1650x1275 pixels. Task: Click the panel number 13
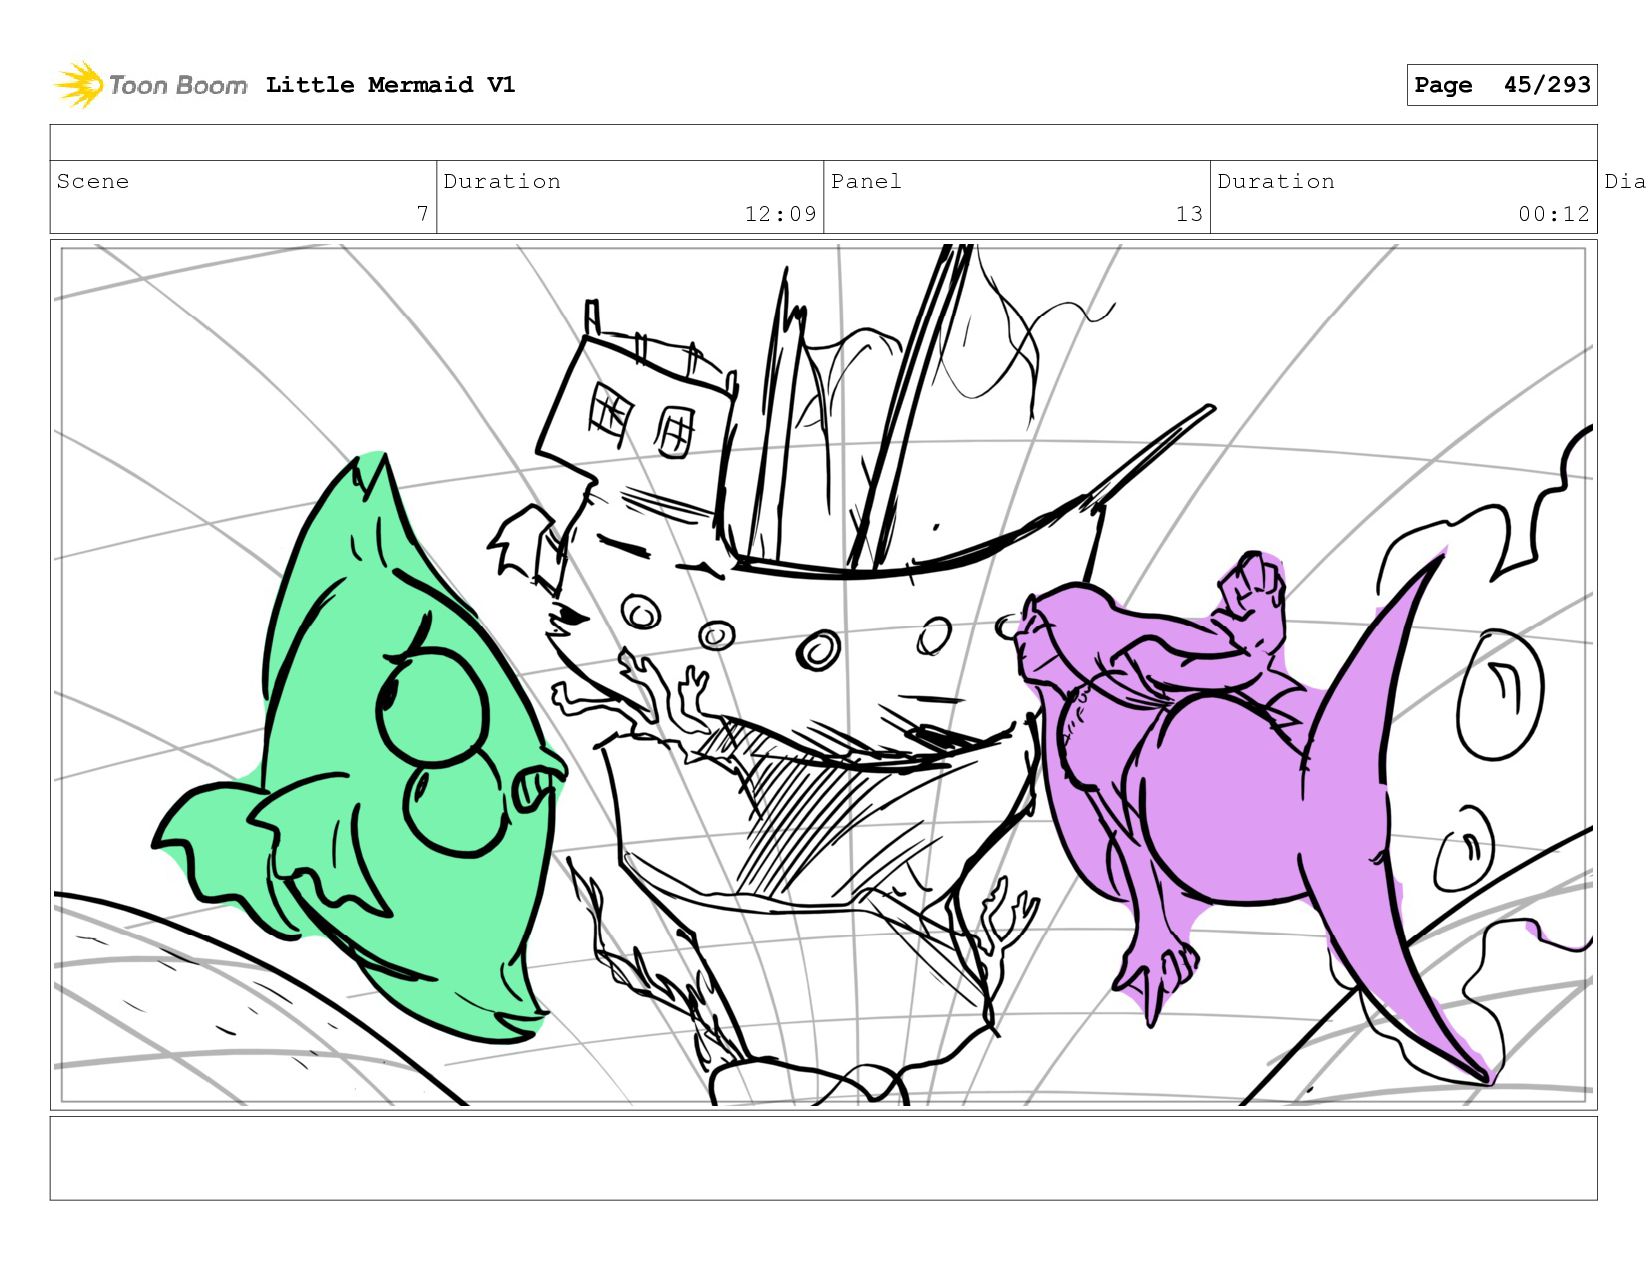[1189, 214]
